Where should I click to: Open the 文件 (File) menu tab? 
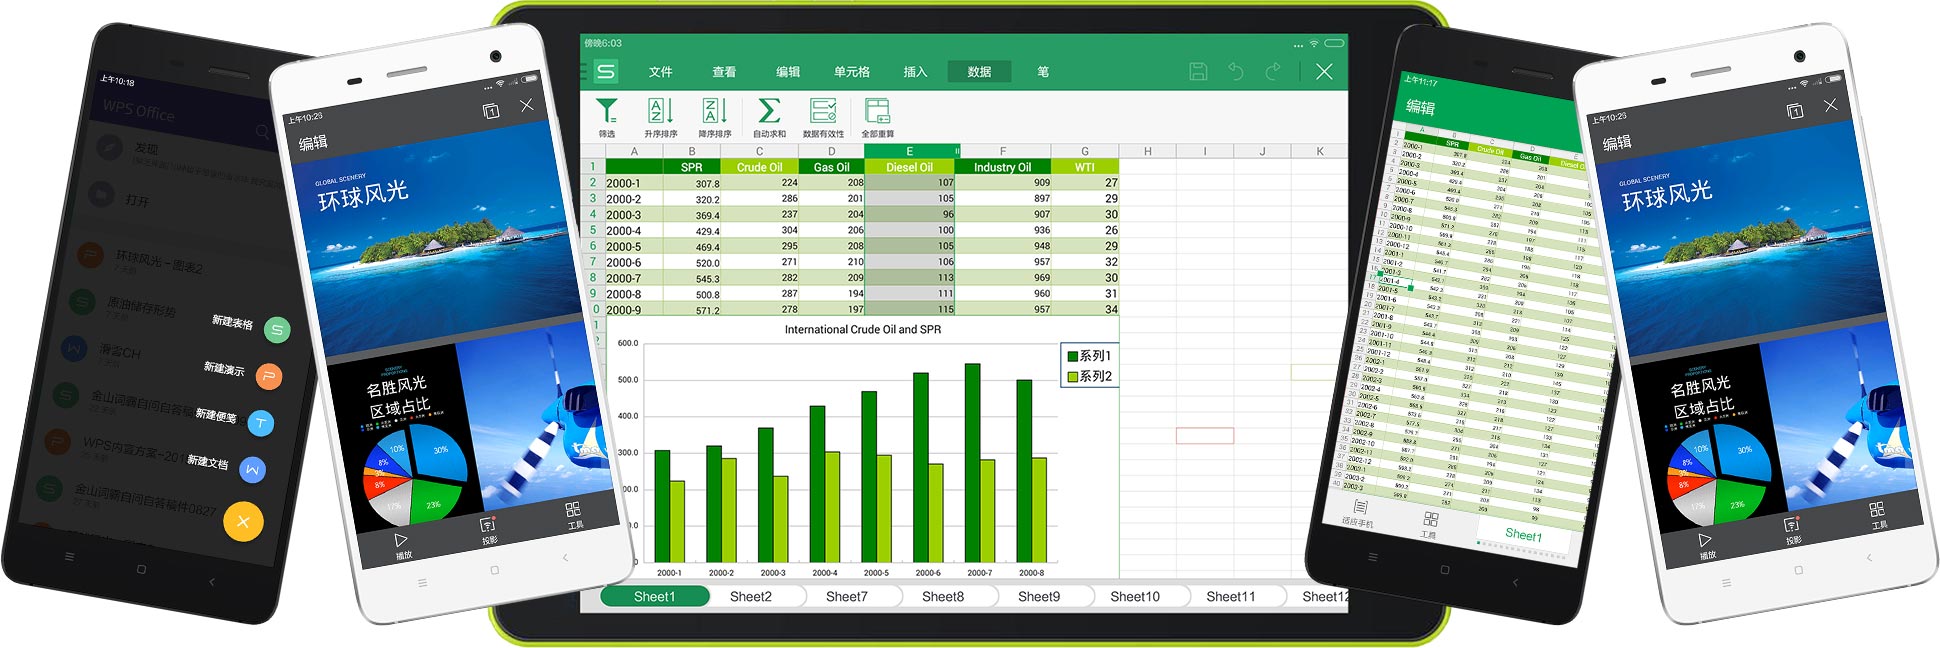660,72
